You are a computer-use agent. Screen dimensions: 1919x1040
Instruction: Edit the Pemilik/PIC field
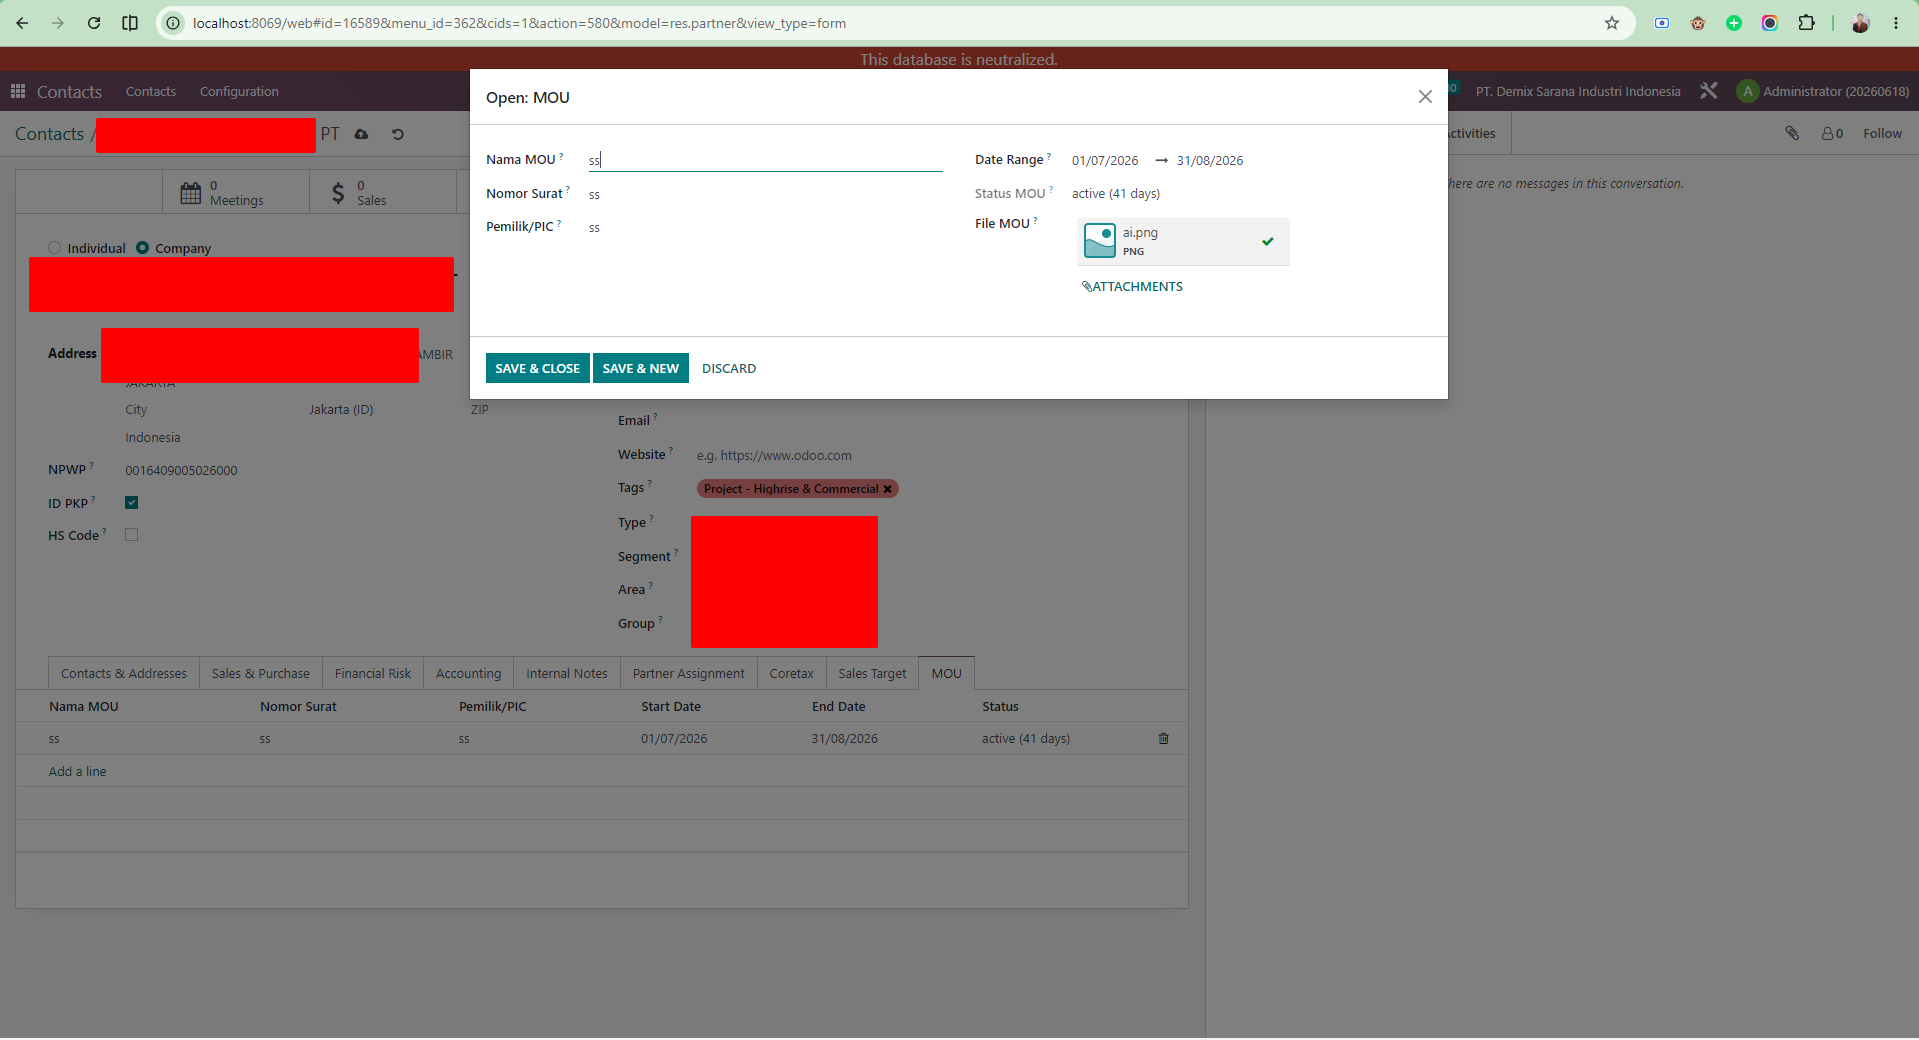(765, 227)
